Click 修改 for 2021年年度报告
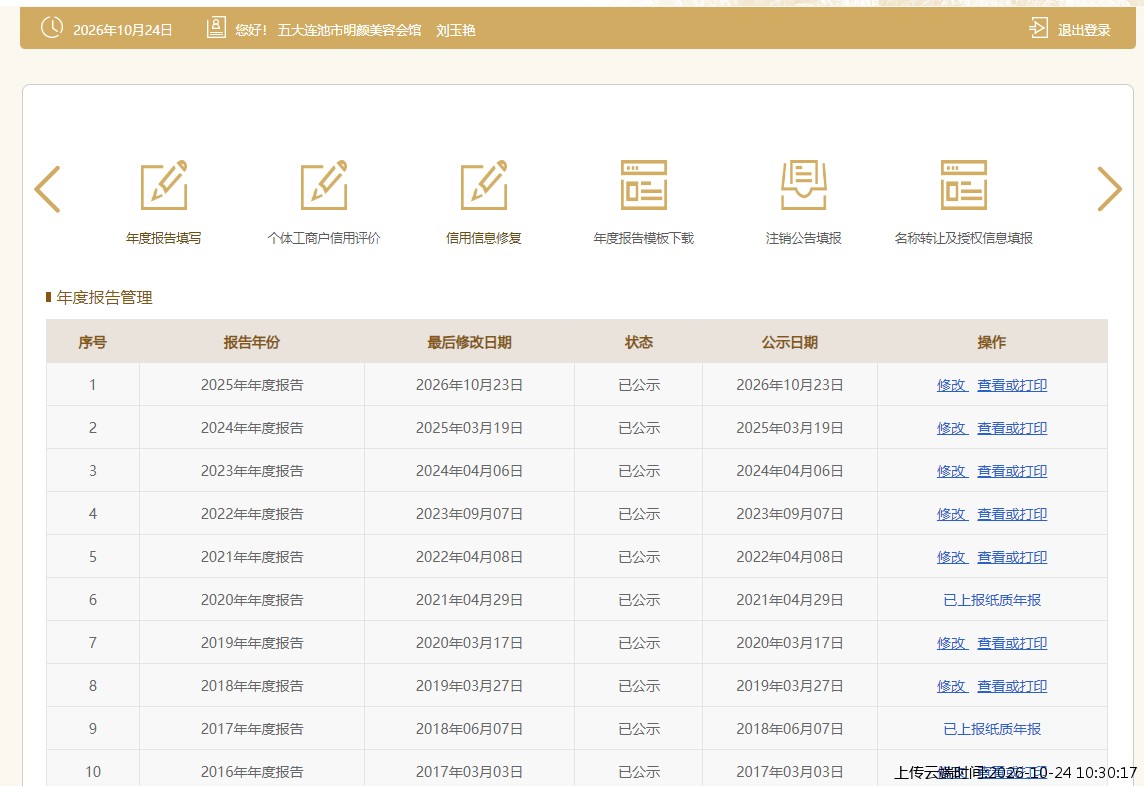 tap(951, 557)
